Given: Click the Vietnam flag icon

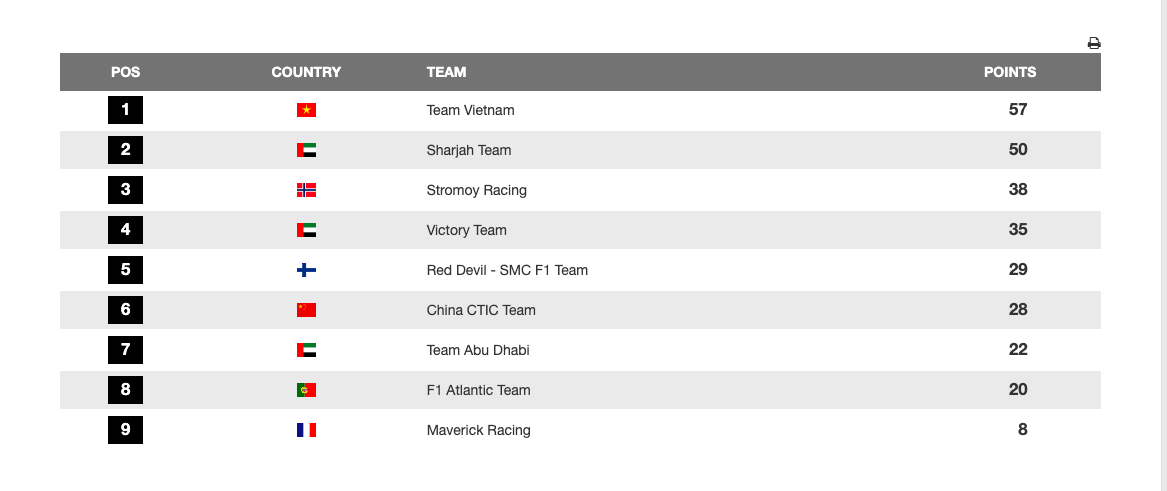Looking at the screenshot, I should click(x=306, y=110).
